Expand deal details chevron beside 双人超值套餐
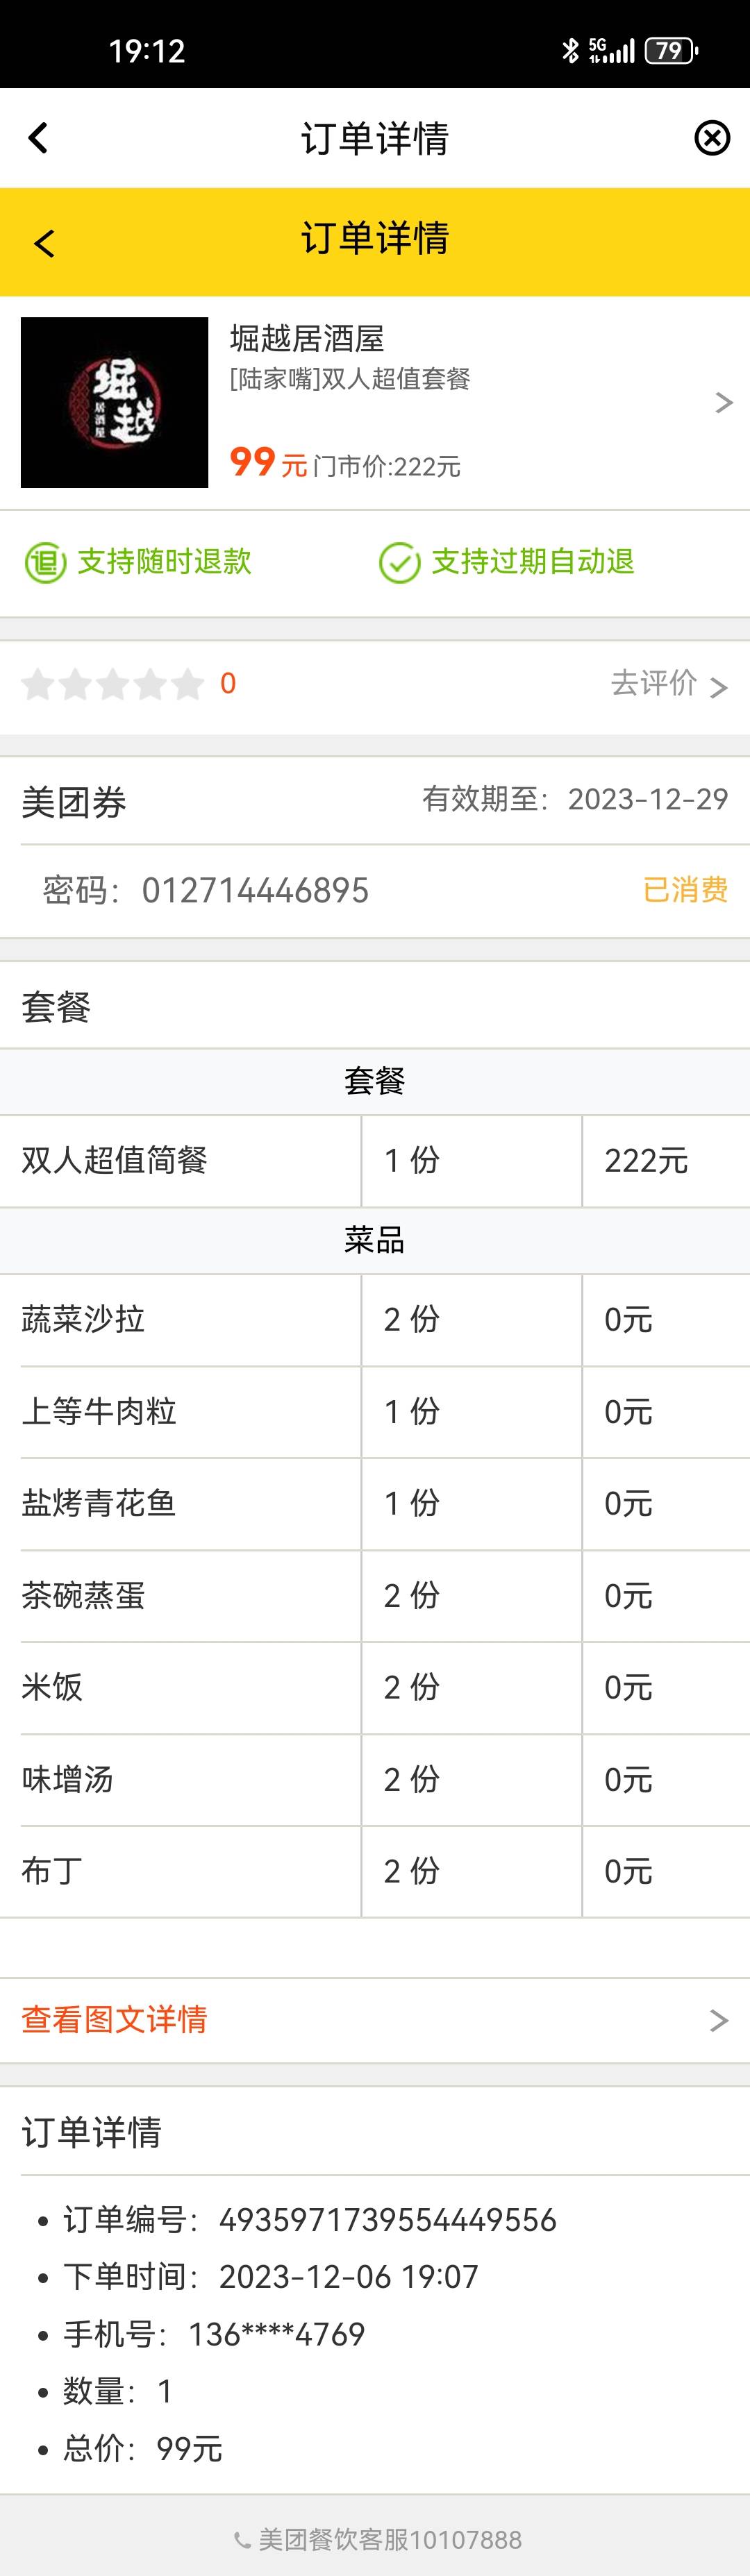 [724, 403]
